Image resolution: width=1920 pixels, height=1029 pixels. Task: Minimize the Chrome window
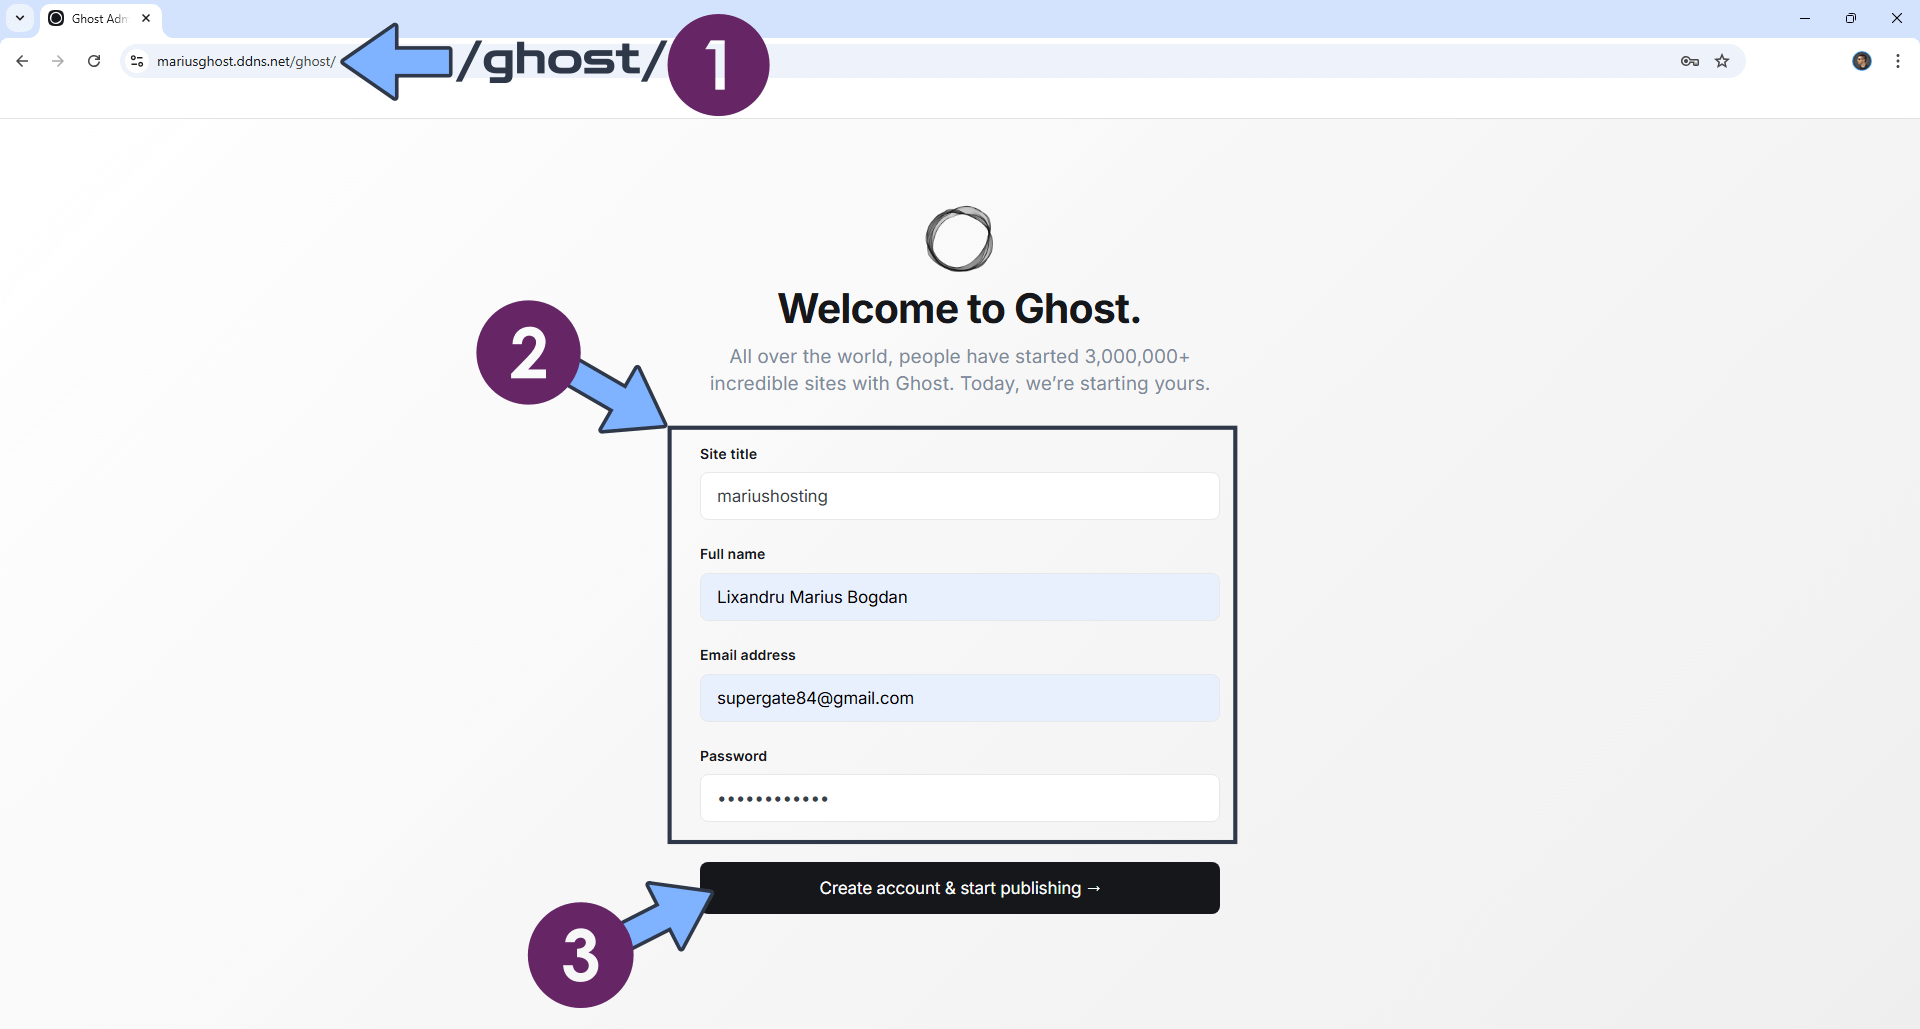click(x=1805, y=18)
